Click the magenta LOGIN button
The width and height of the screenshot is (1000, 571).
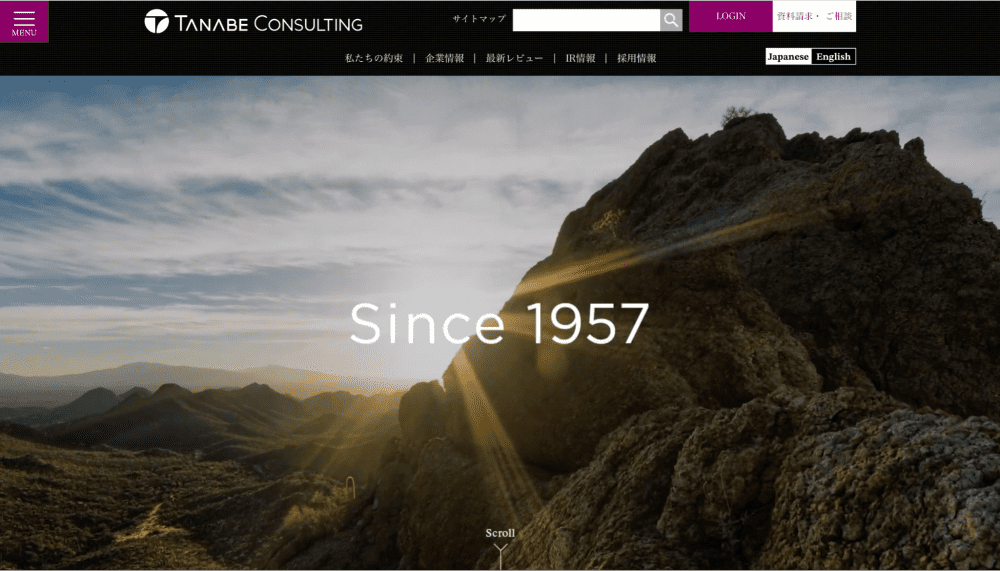coord(731,17)
